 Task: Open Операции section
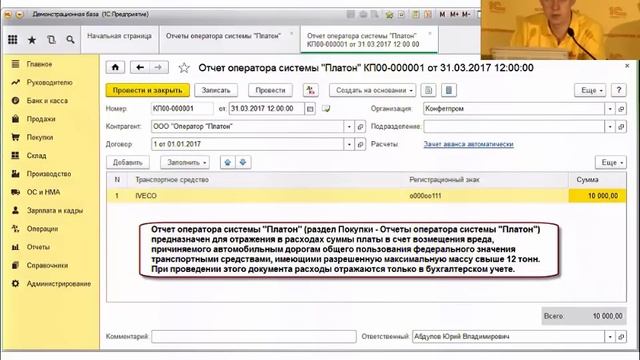click(42, 229)
